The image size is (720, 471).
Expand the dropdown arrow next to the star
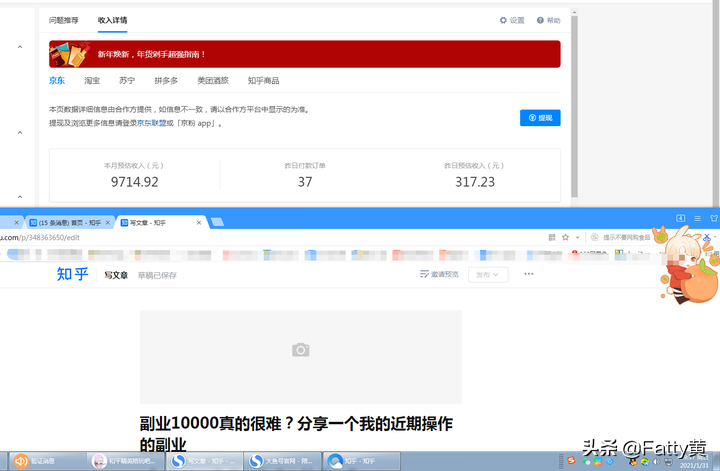click(x=577, y=237)
